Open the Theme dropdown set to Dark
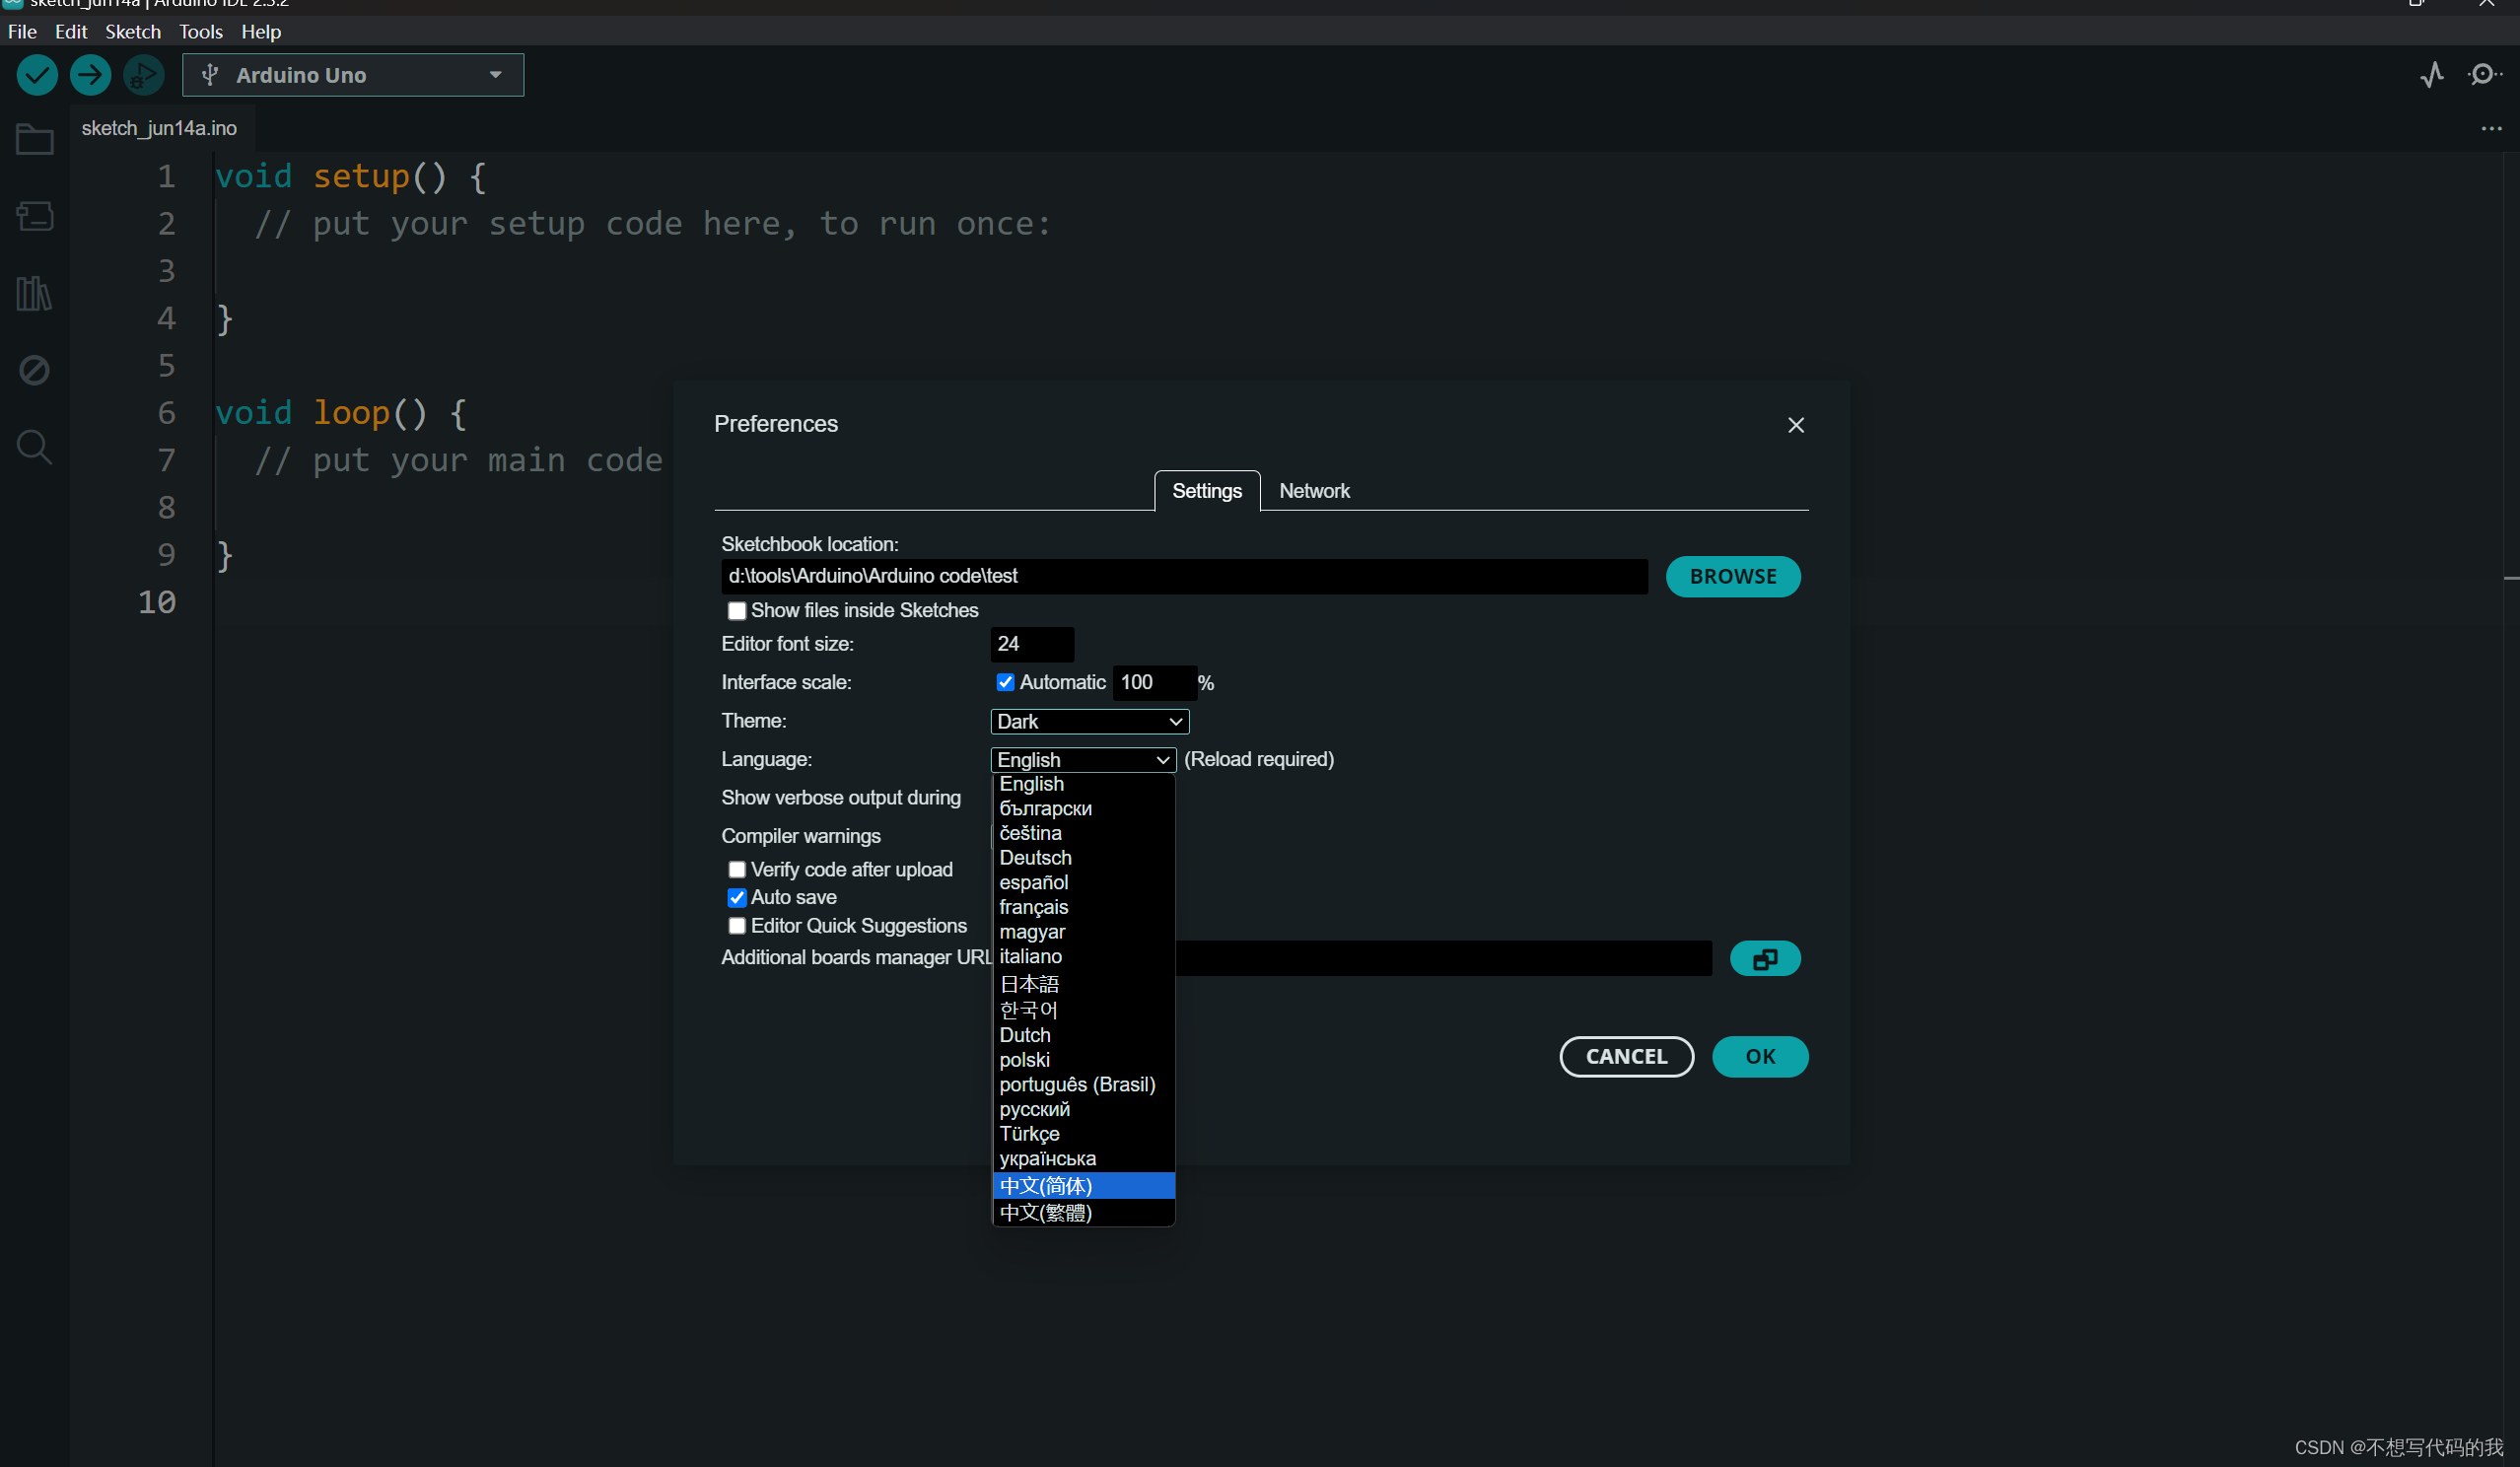Viewport: 2520px width, 1467px height. coord(1089,722)
